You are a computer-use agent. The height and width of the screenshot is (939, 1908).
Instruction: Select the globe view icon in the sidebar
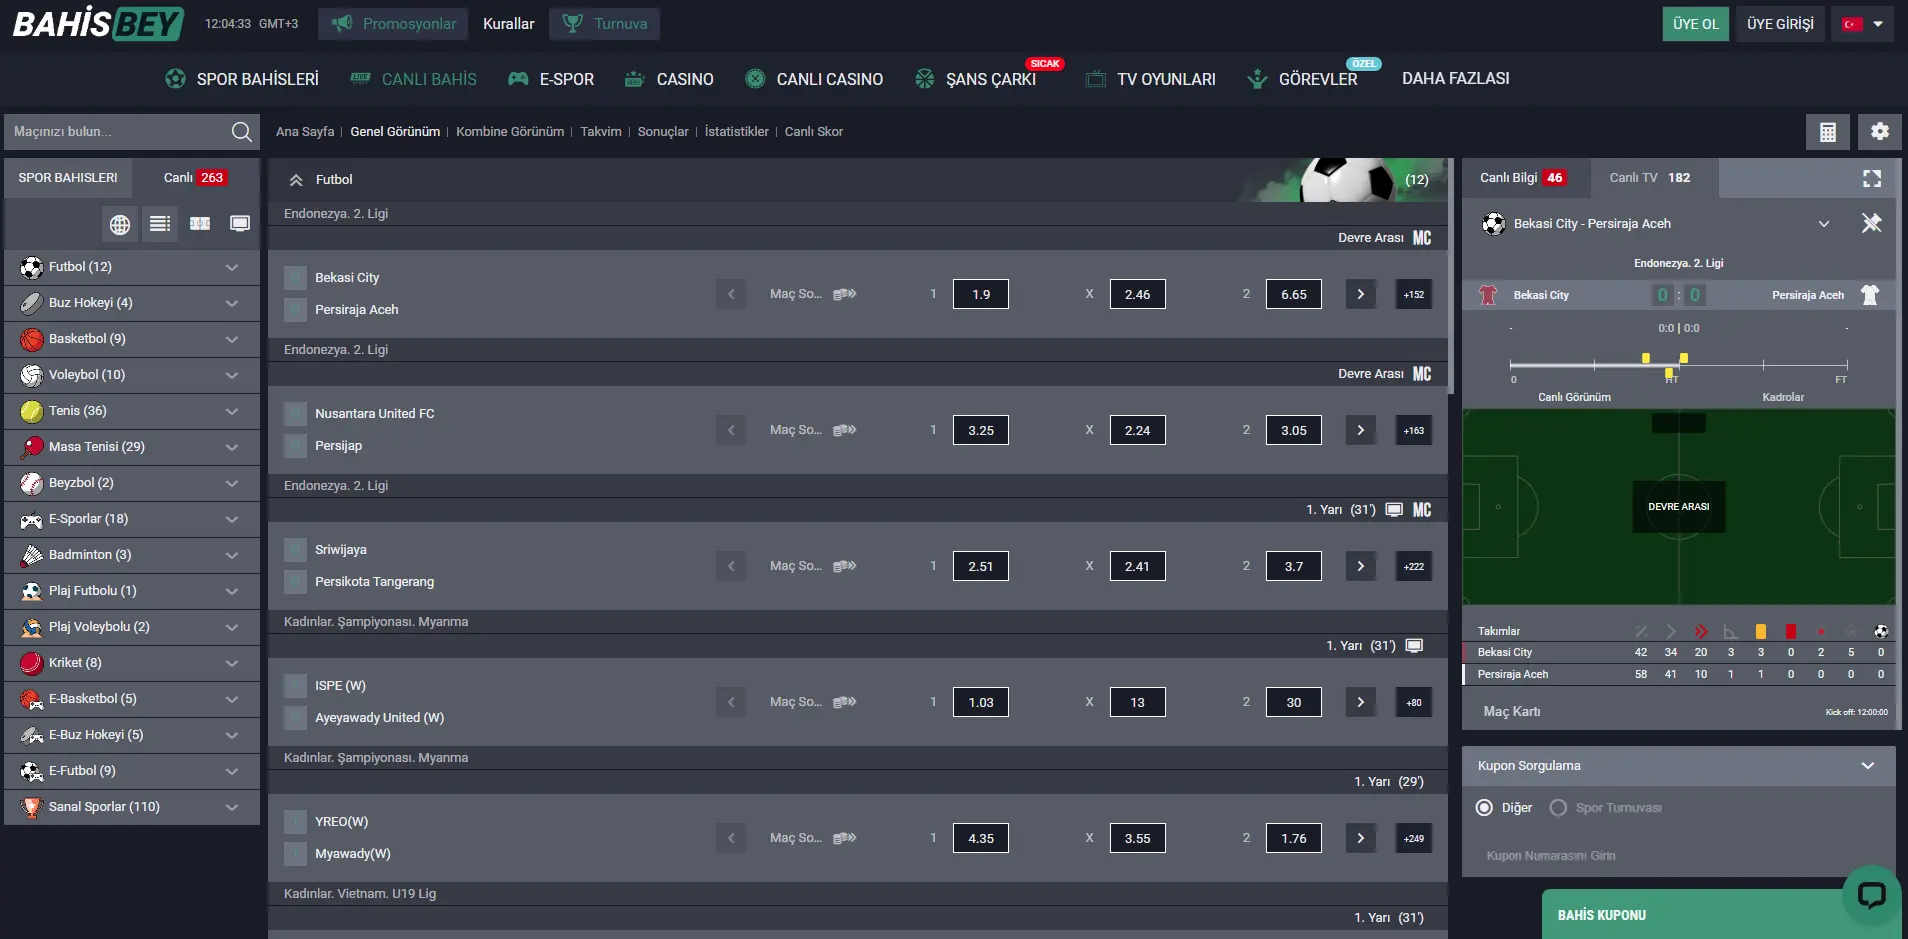(120, 224)
